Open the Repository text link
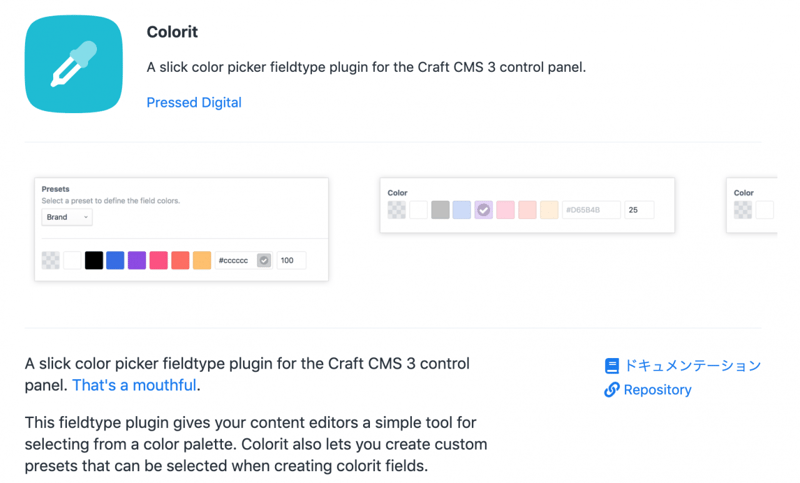Viewport: 800px width, 483px height. click(x=657, y=390)
